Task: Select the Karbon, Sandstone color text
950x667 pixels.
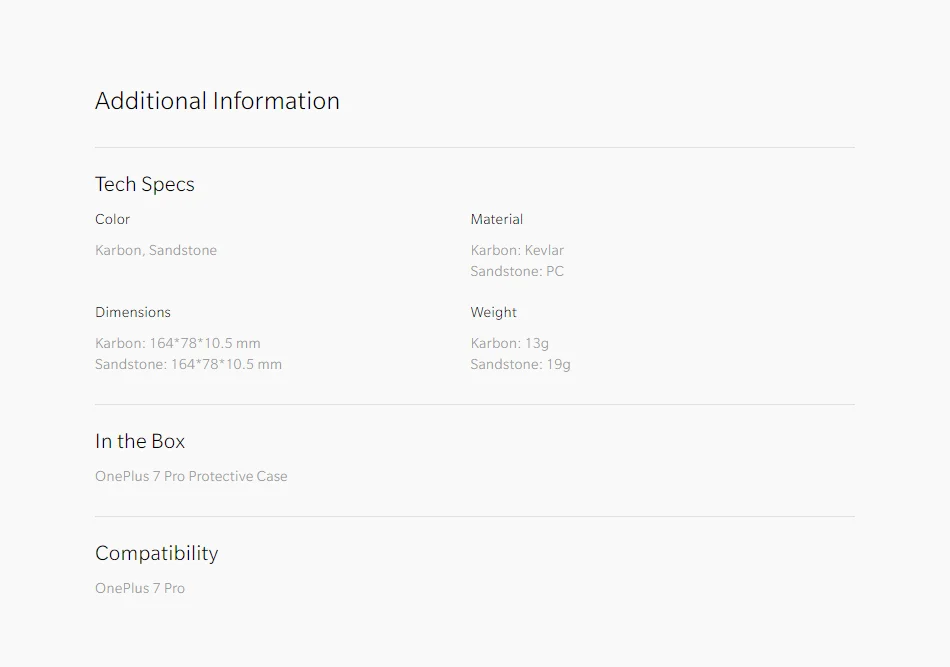Action: (156, 250)
